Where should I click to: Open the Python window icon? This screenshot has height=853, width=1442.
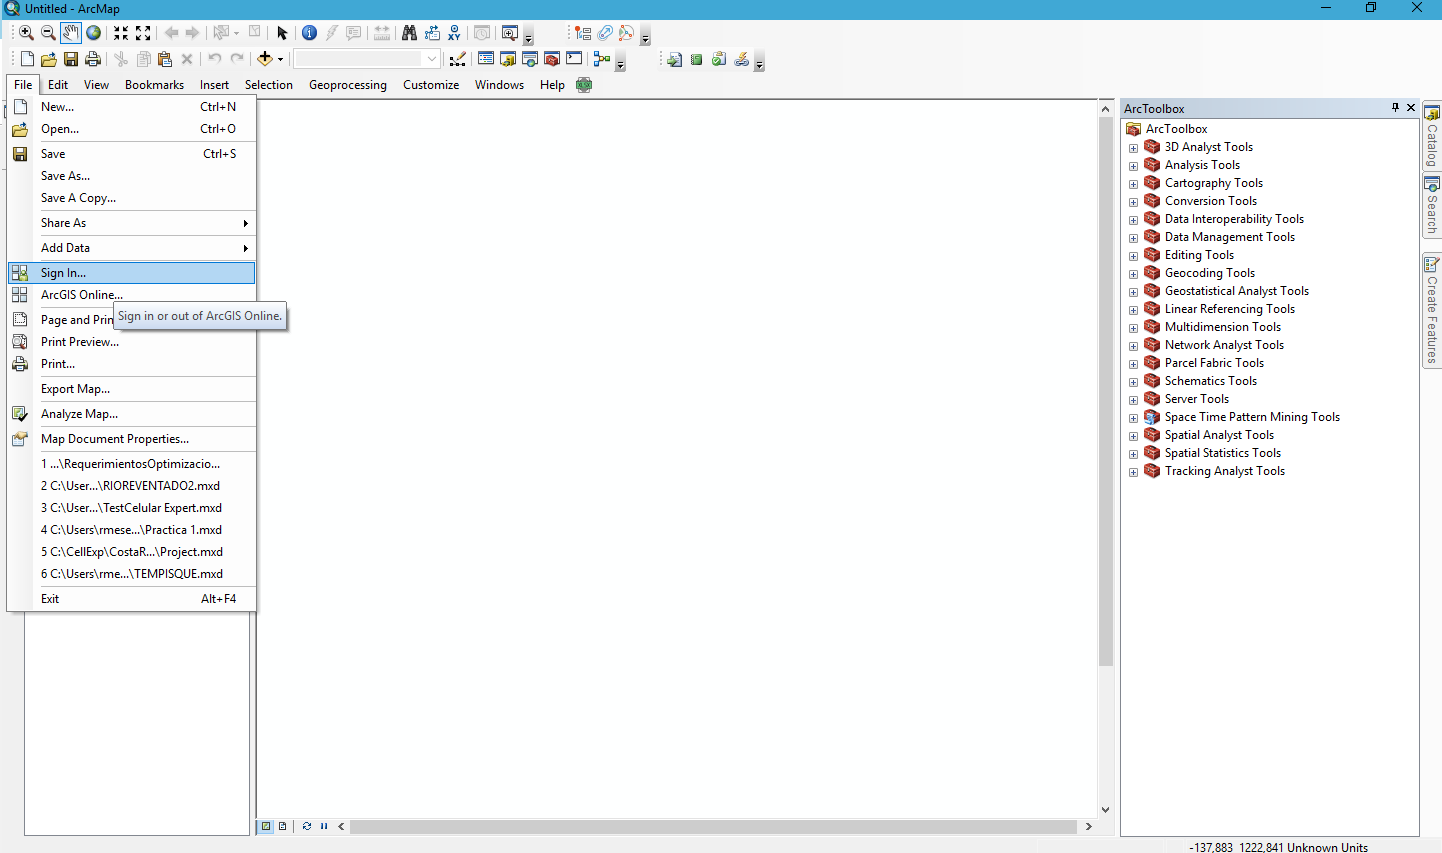pos(574,59)
